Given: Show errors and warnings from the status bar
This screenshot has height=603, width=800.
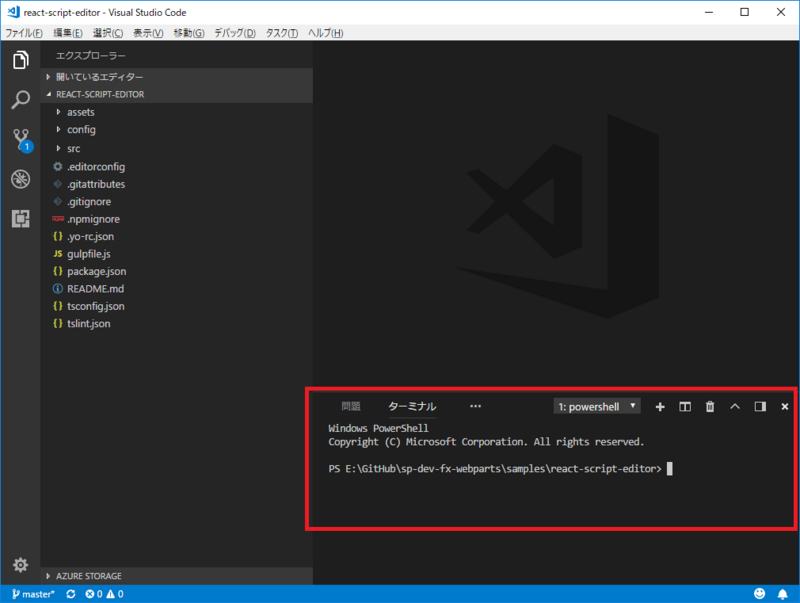Looking at the screenshot, I should pos(102,593).
